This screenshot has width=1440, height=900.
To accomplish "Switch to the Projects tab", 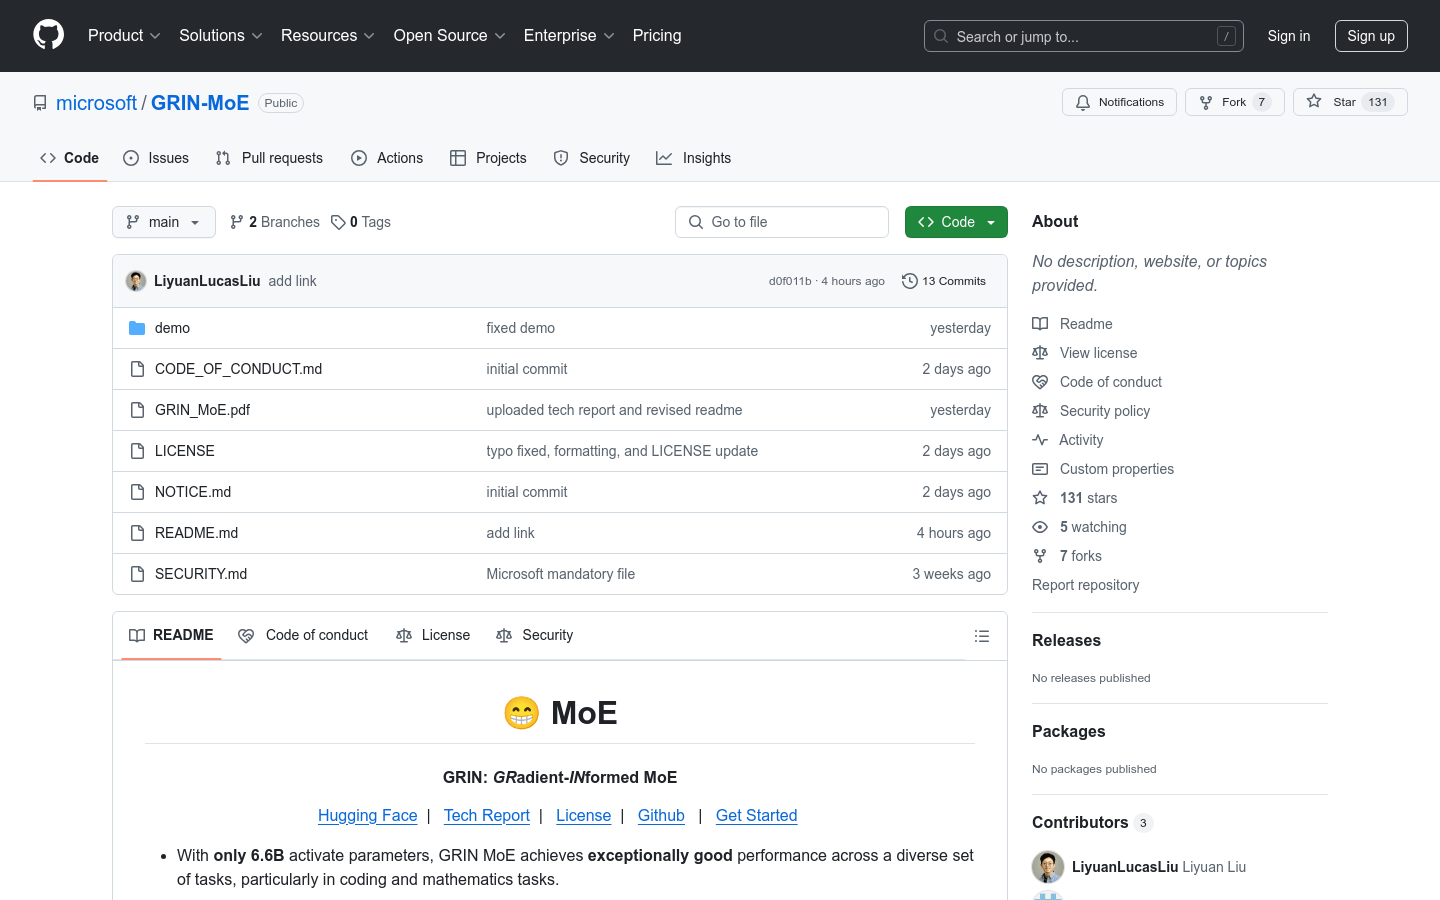I will pos(488,158).
